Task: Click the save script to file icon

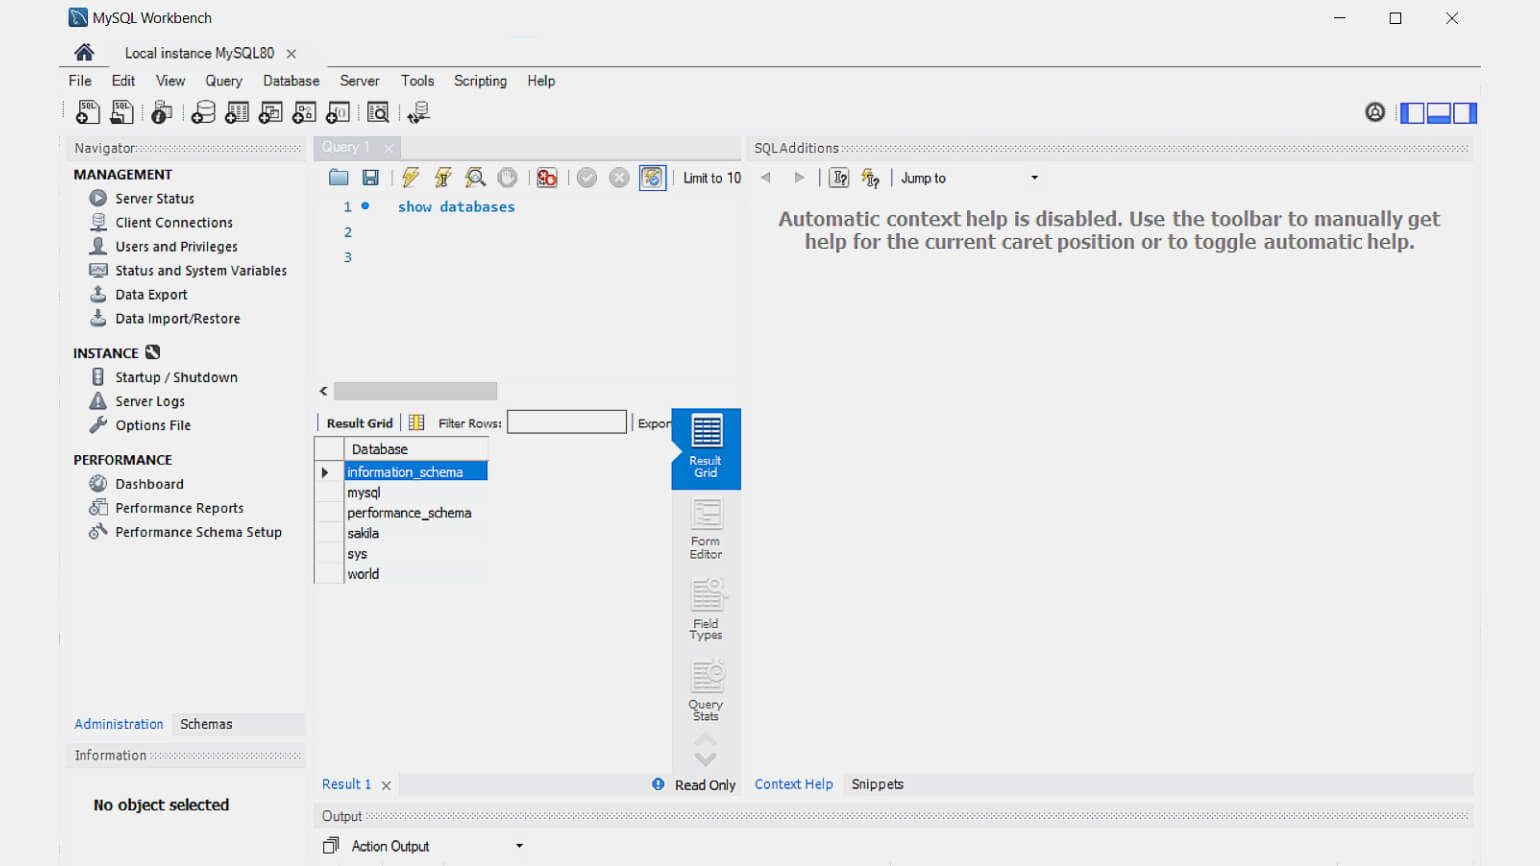Action: pos(371,178)
